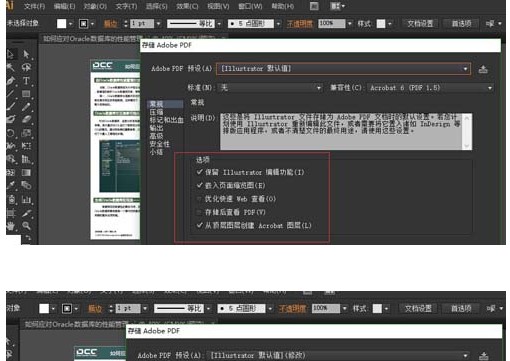Screen dimensions: 510x361
Task: Select the Artboard tool
Action: 11,213
